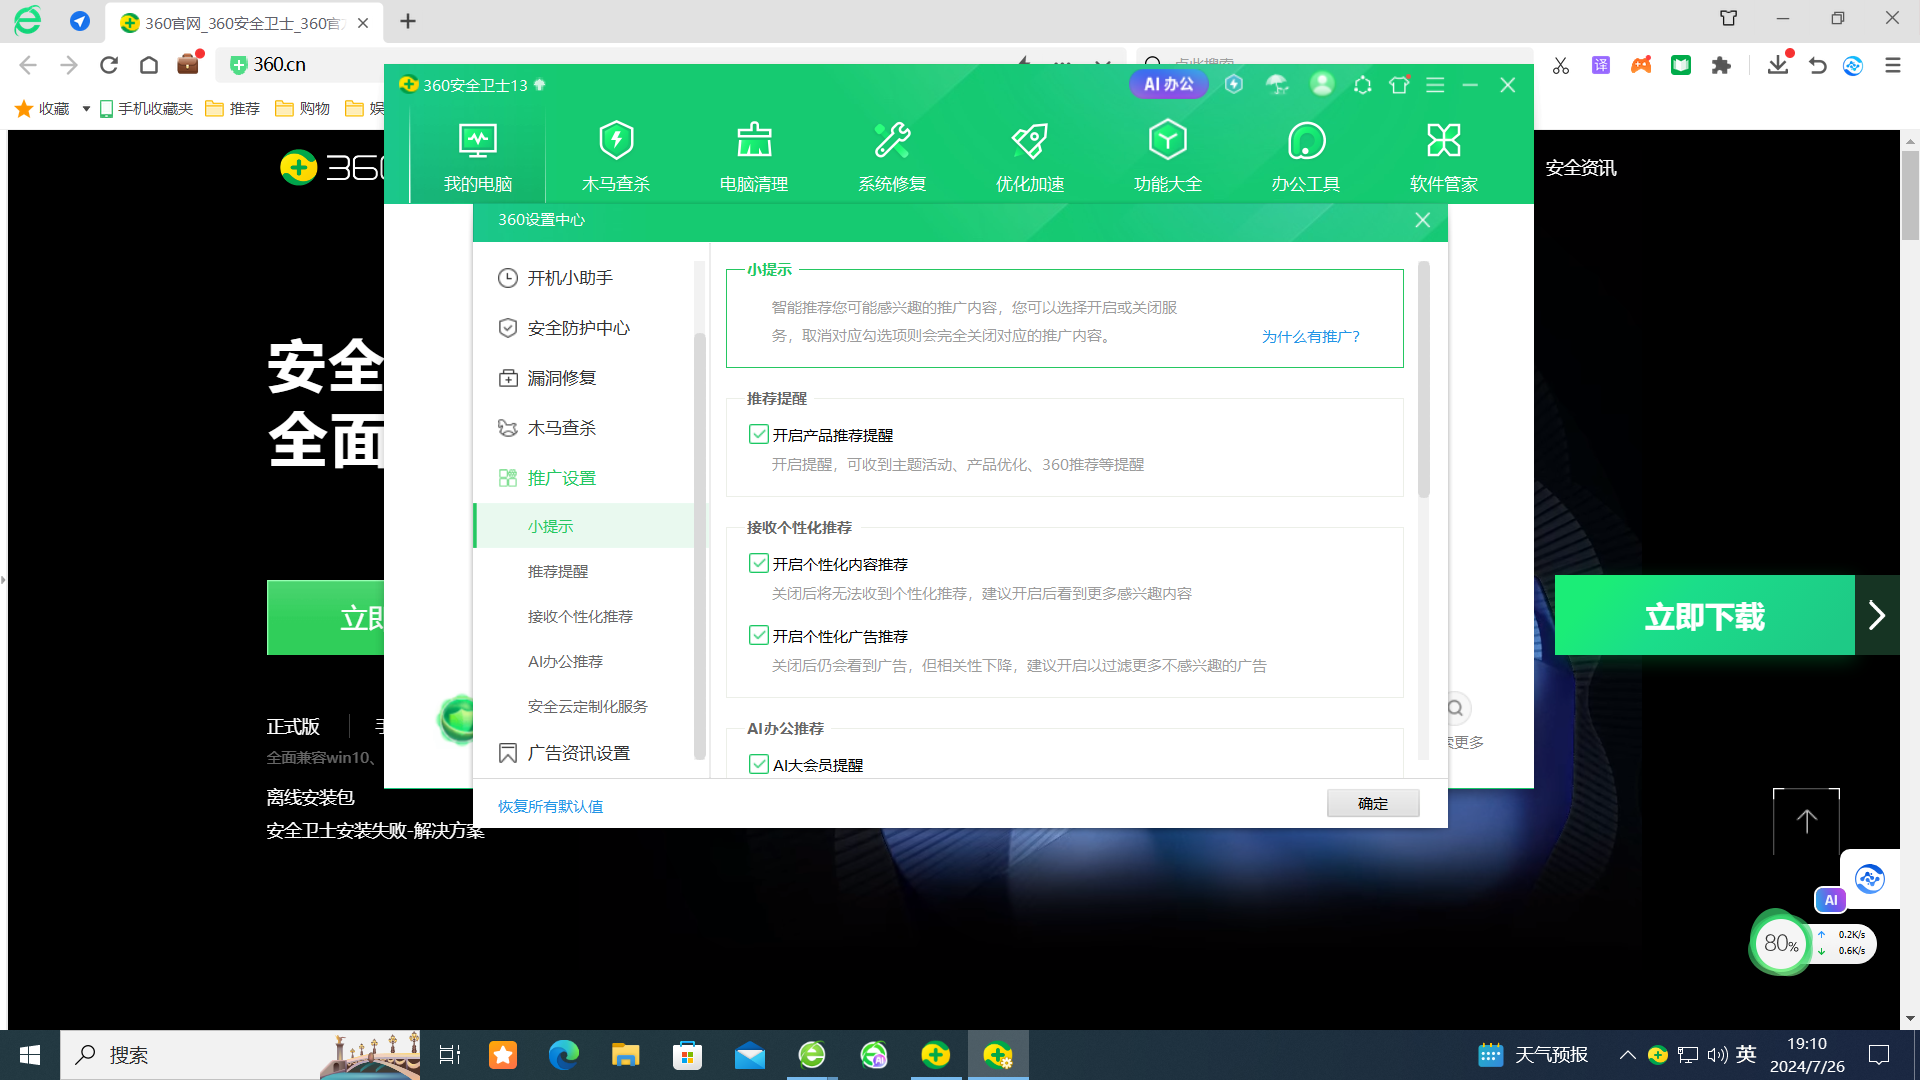Click the user avatar in 360 title bar
Viewport: 1920px width, 1080px height.
pyautogui.click(x=1321, y=85)
